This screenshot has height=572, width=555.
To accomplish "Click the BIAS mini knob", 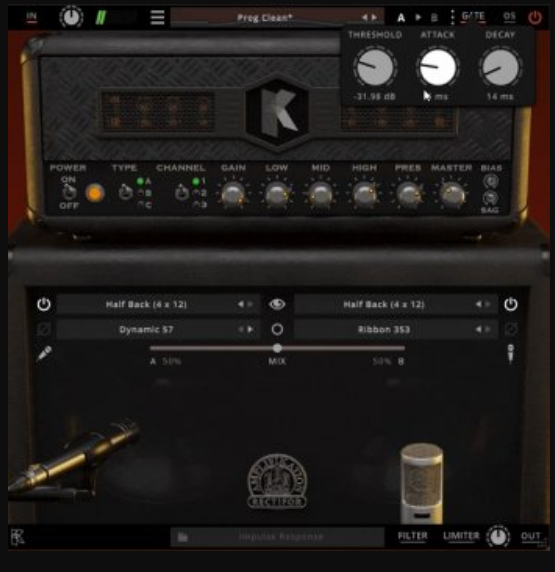I will click(x=490, y=181).
